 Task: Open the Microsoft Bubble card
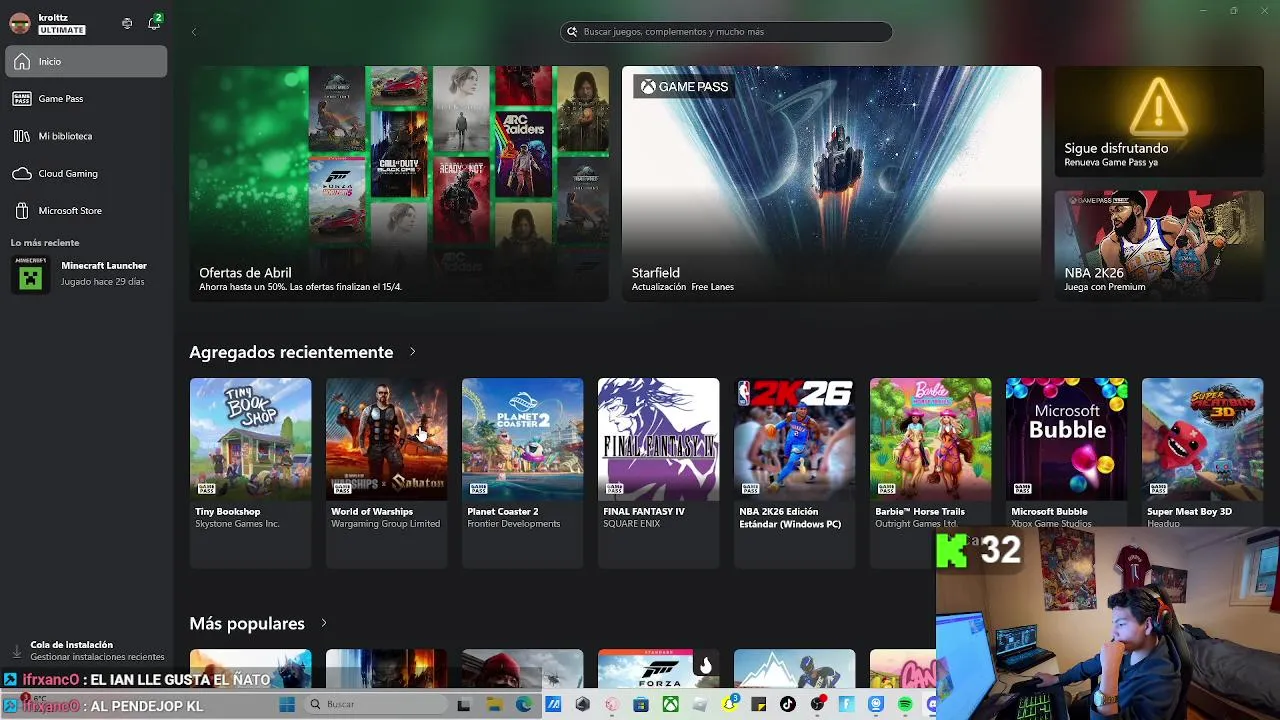[1066, 452]
